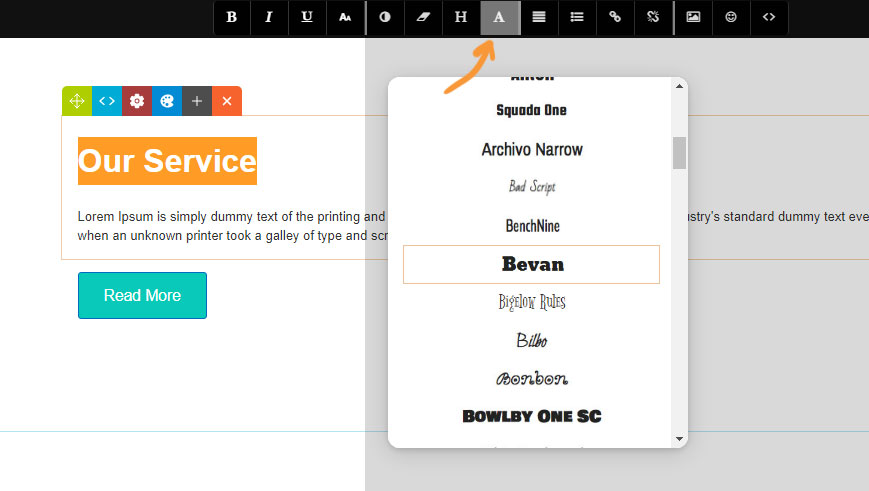The height and width of the screenshot is (491, 869).
Task: Click the eraser clear-formatting icon
Action: click(x=423, y=17)
